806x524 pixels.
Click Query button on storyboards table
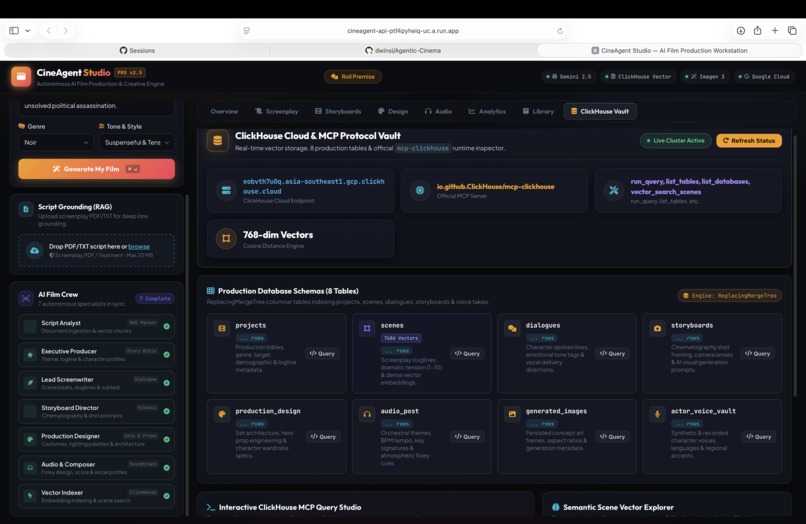click(758, 353)
